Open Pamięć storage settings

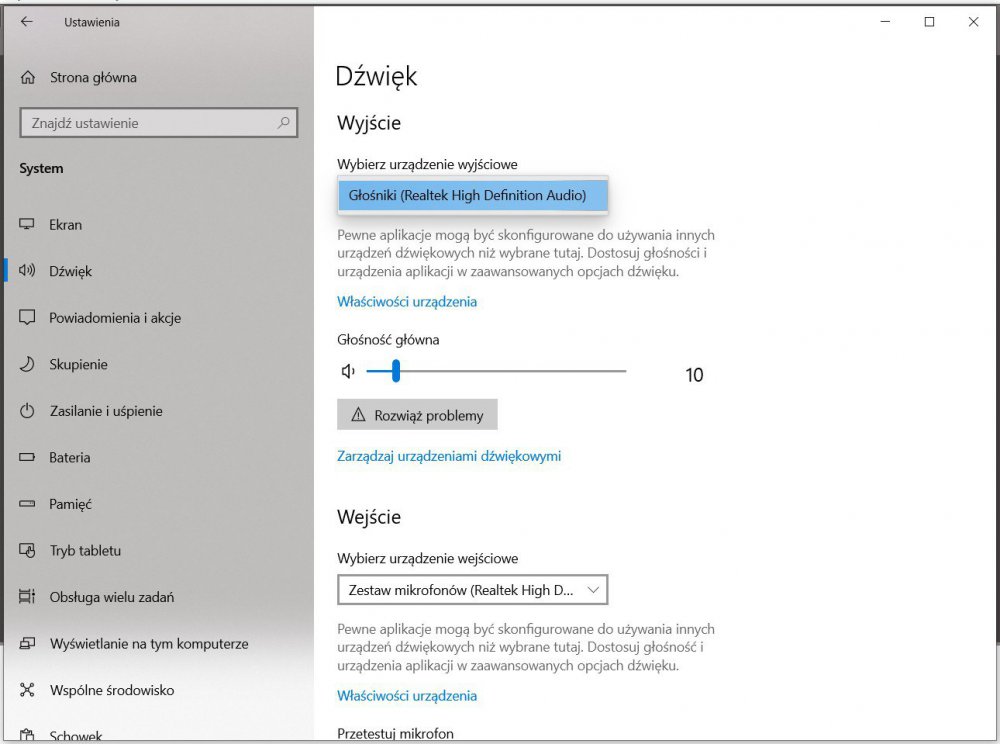click(x=70, y=504)
